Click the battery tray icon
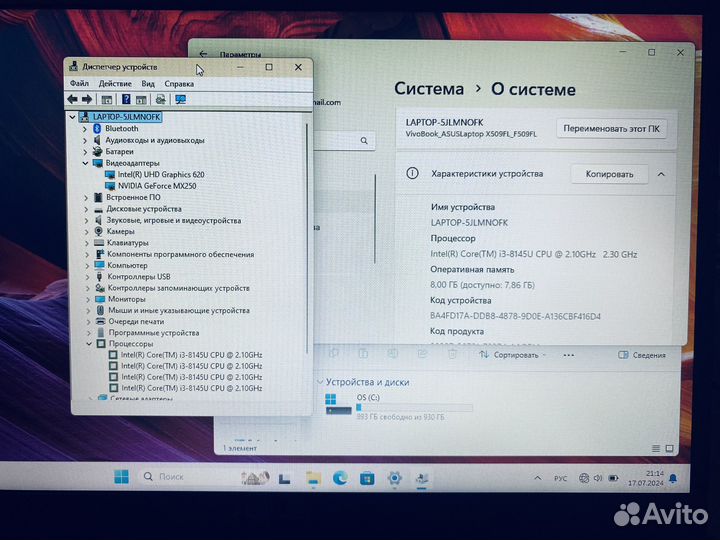The width and height of the screenshot is (720, 540). tap(613, 478)
